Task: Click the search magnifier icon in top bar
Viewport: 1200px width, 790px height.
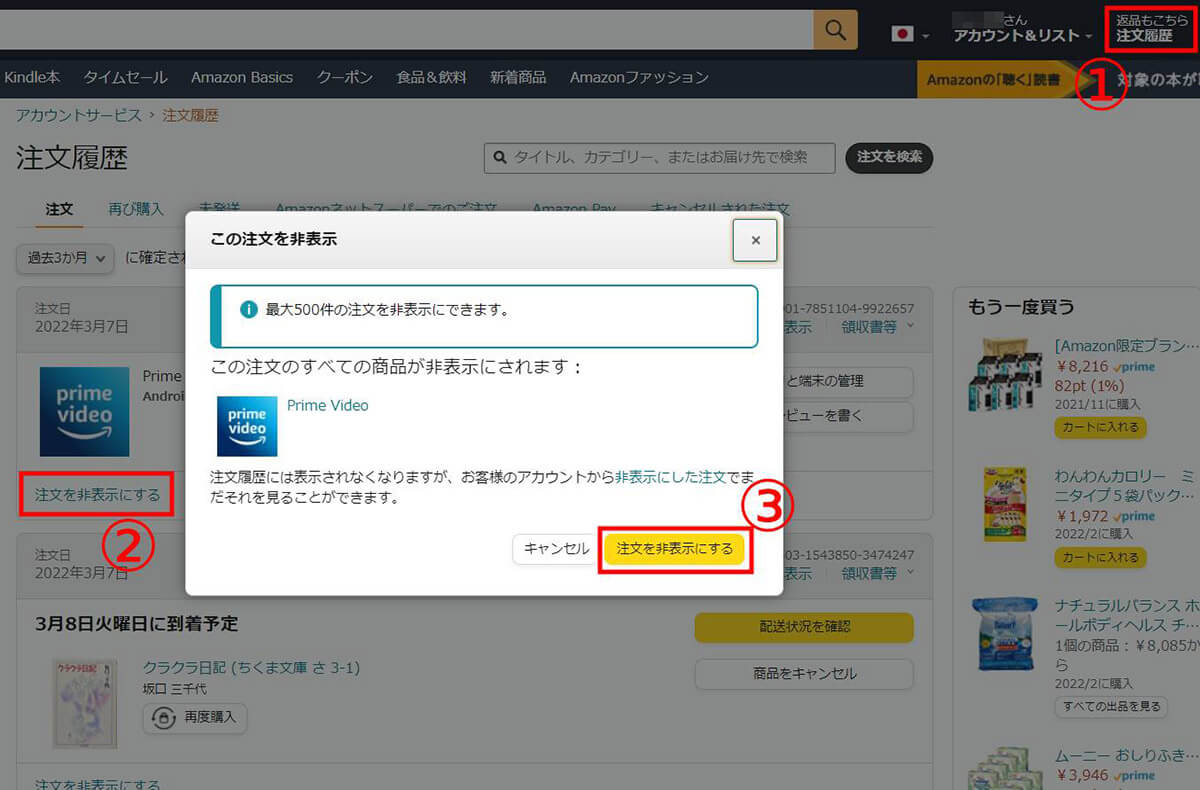Action: click(836, 29)
